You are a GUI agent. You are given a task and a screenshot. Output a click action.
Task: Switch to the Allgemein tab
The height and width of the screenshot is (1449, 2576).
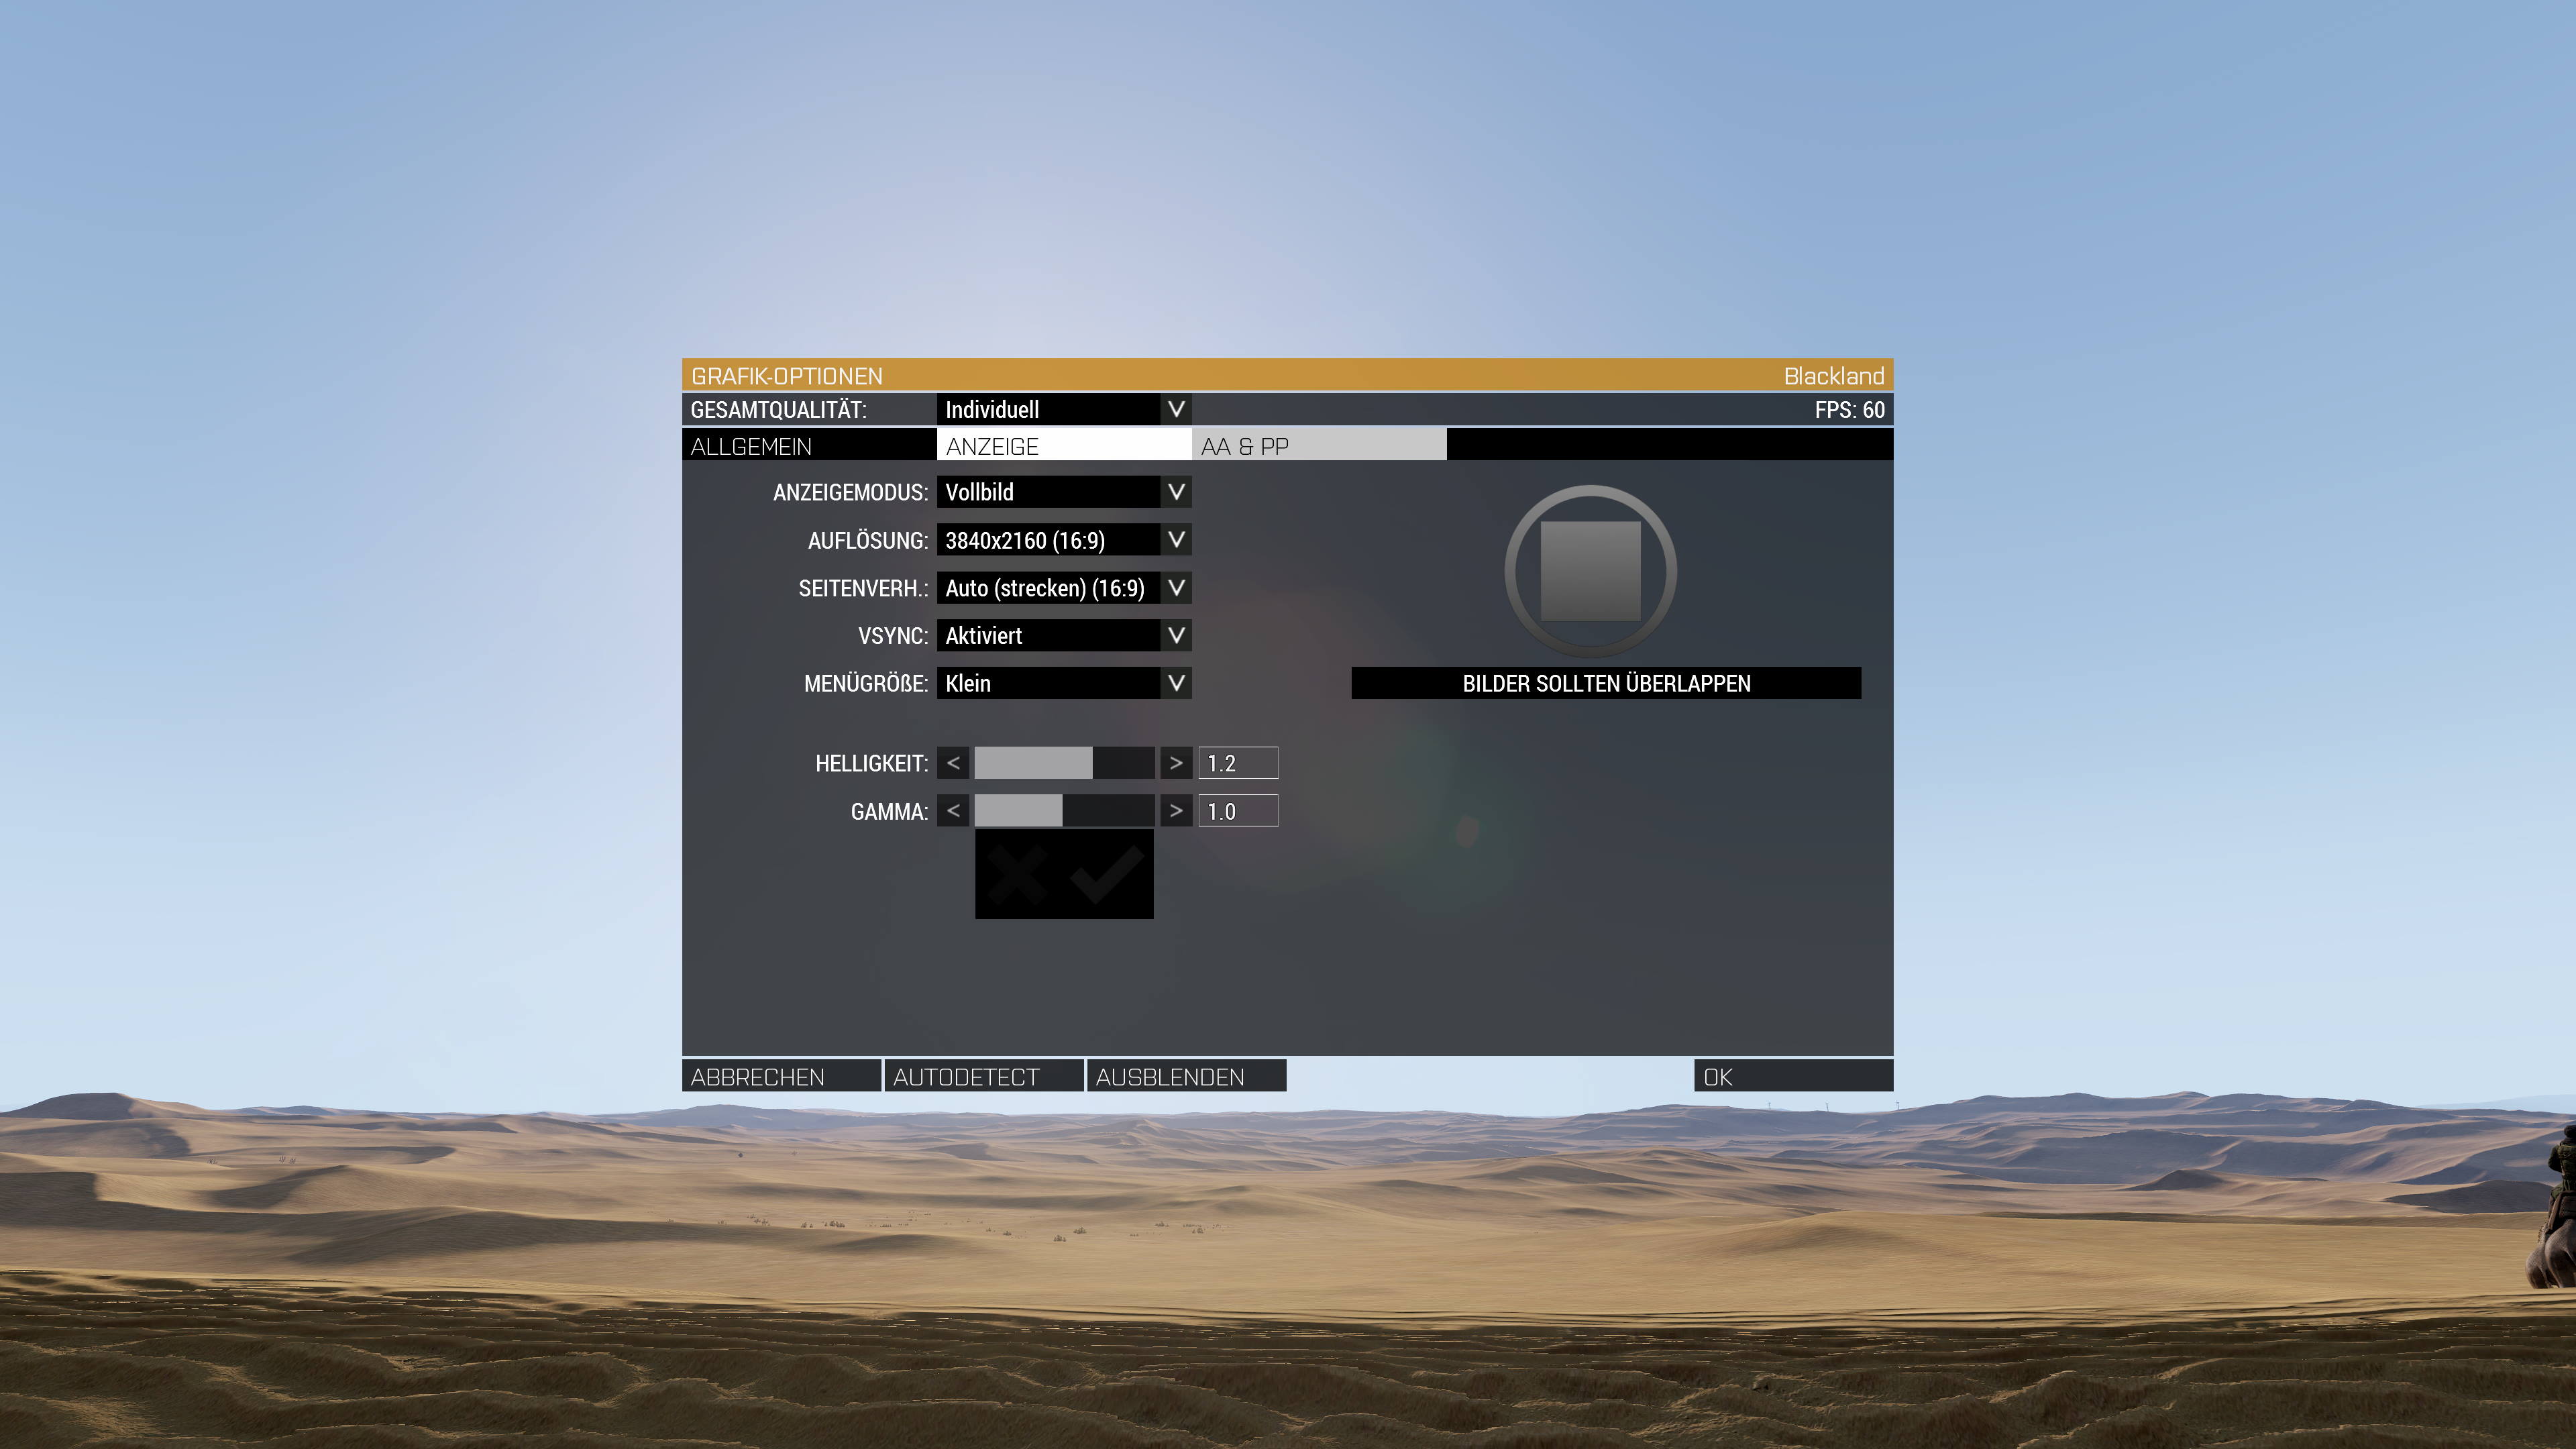pyautogui.click(x=808, y=446)
